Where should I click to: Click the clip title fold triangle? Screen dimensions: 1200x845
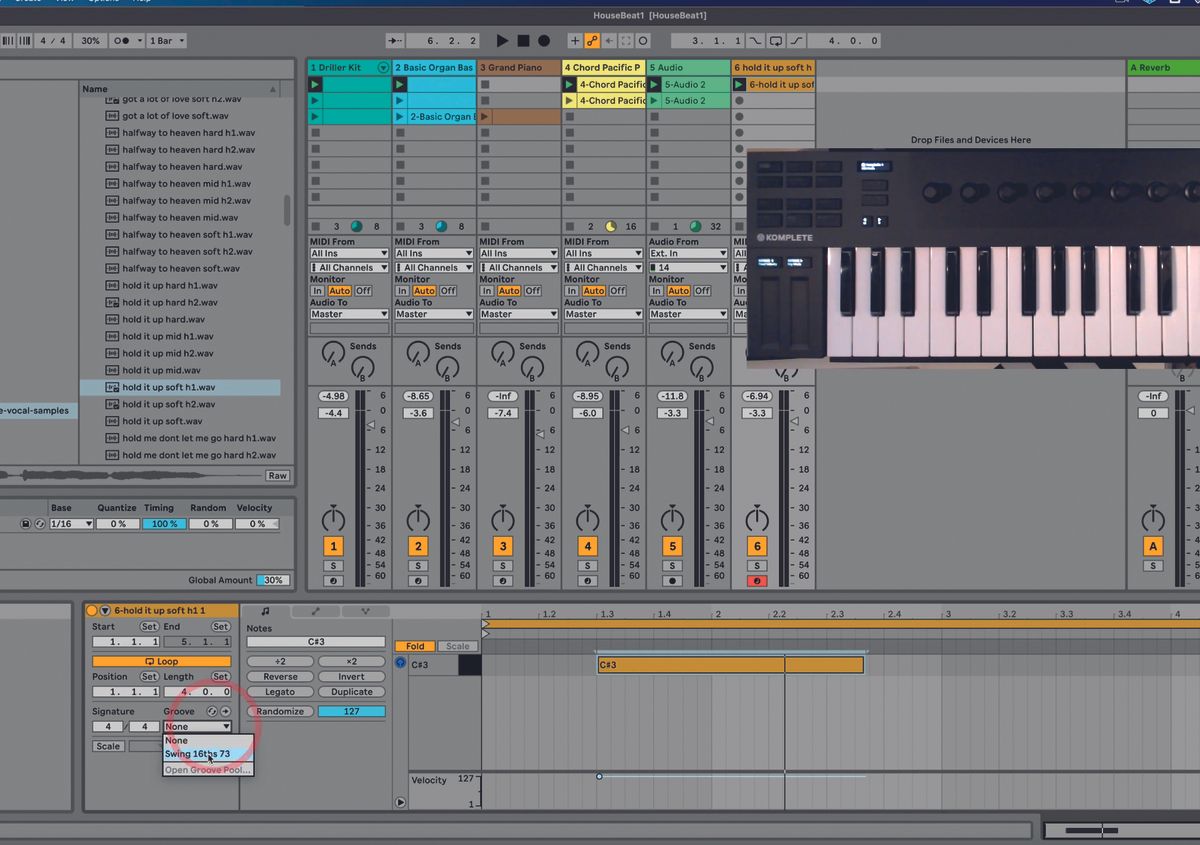(x=104, y=610)
